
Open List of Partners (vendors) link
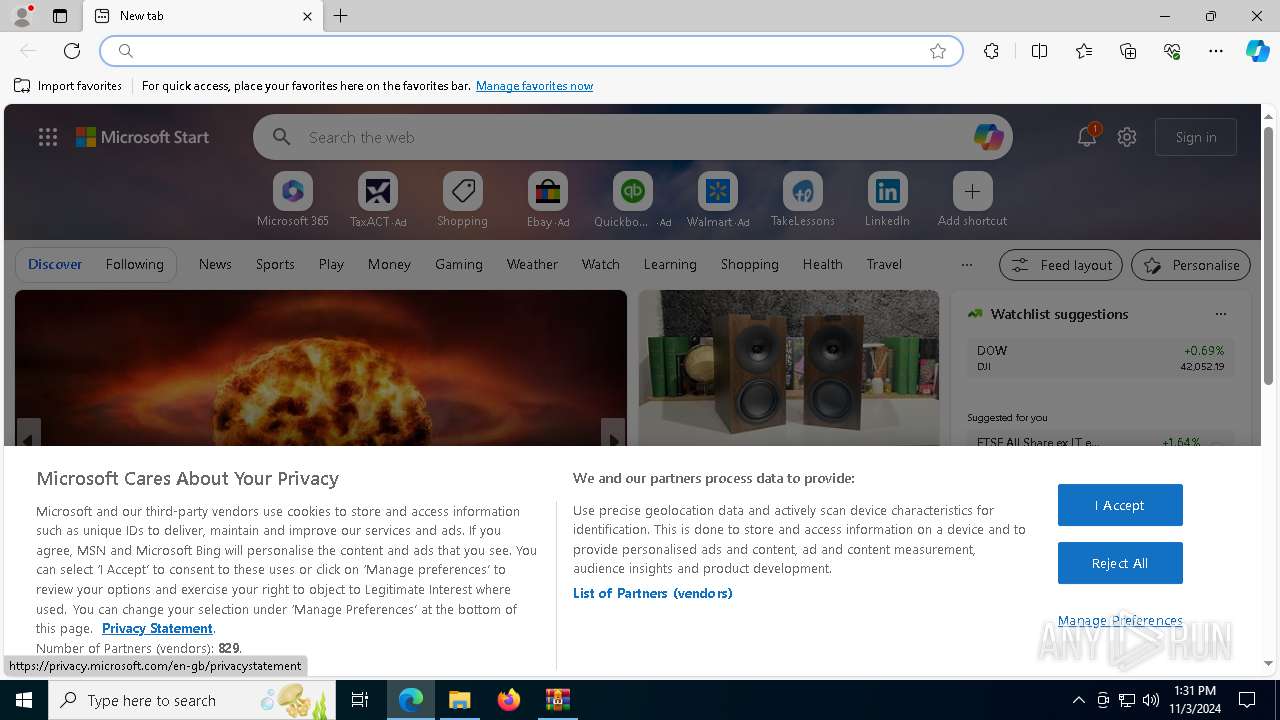(653, 593)
